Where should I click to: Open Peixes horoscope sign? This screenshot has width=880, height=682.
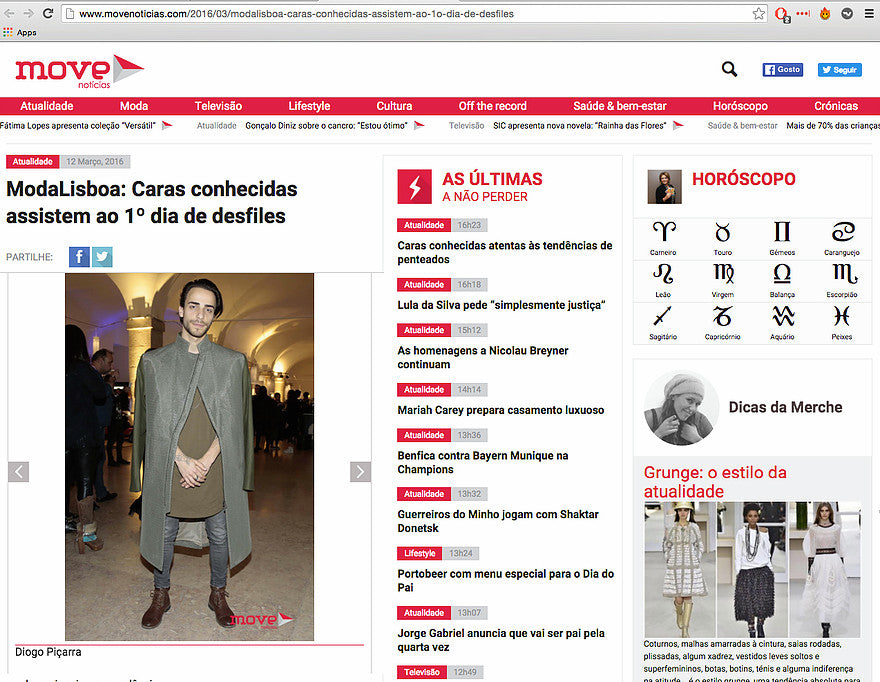pos(842,323)
